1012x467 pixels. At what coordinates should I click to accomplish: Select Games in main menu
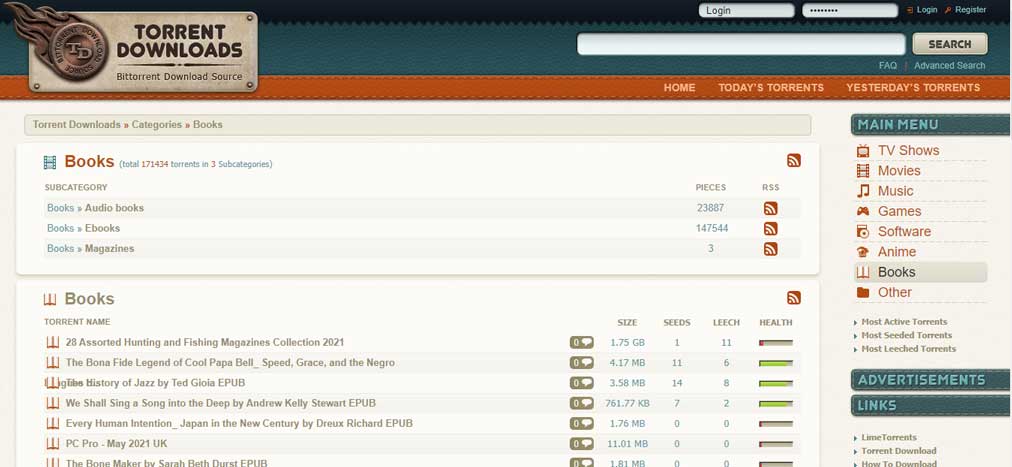(899, 212)
